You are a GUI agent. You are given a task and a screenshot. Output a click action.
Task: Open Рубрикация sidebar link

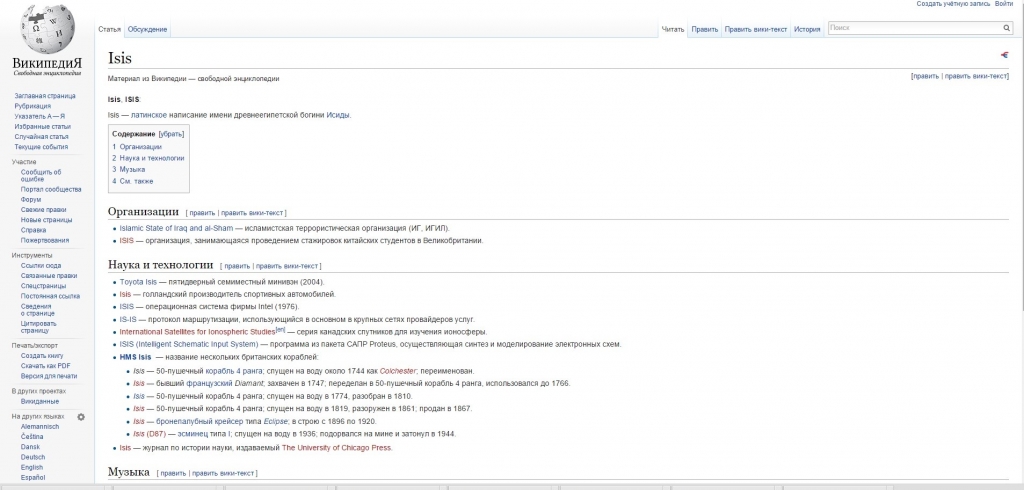click(x=33, y=106)
